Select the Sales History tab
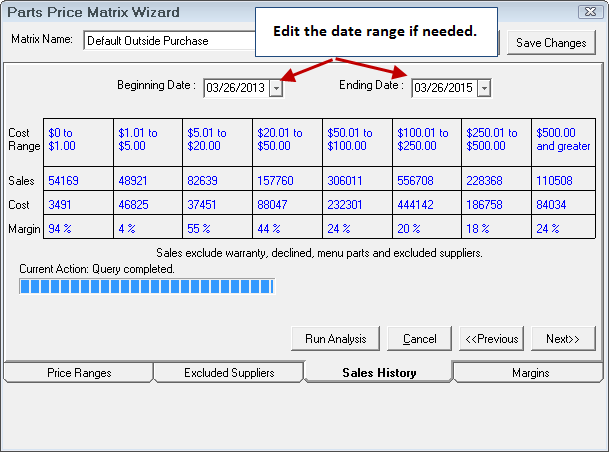 pyautogui.click(x=379, y=373)
